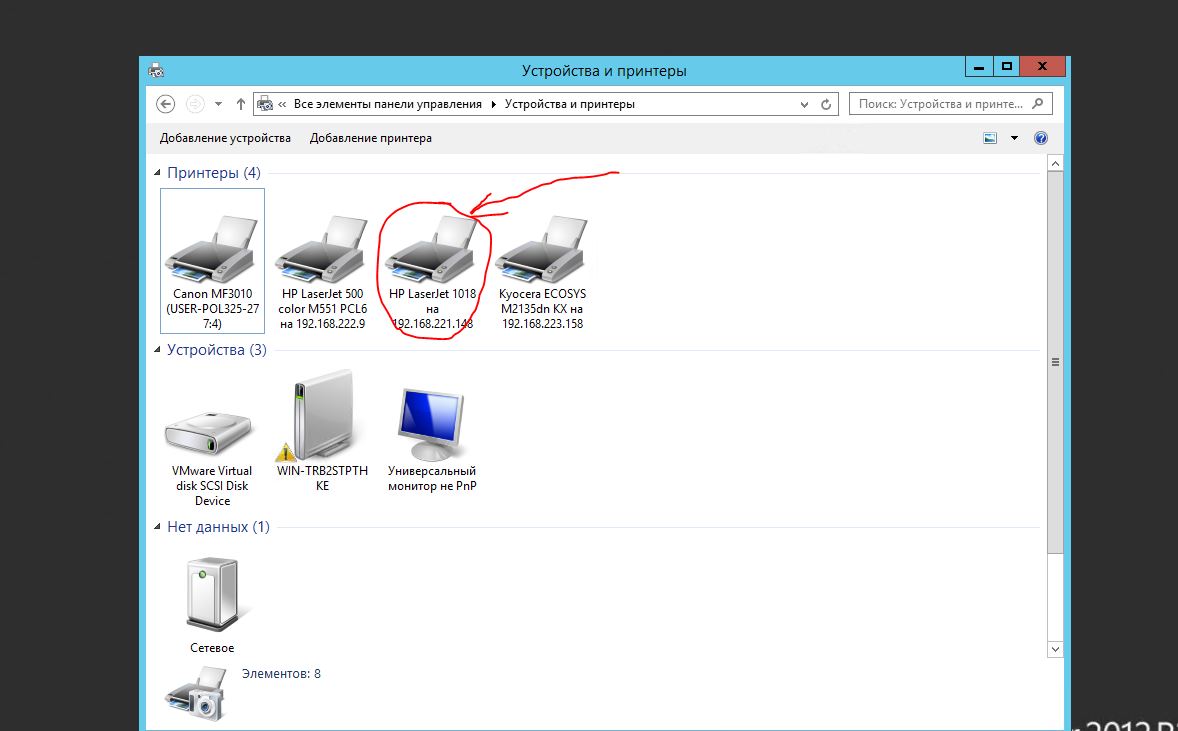This screenshot has width=1178, height=731.
Task: Click the Forward navigation arrow
Action: [x=195, y=104]
